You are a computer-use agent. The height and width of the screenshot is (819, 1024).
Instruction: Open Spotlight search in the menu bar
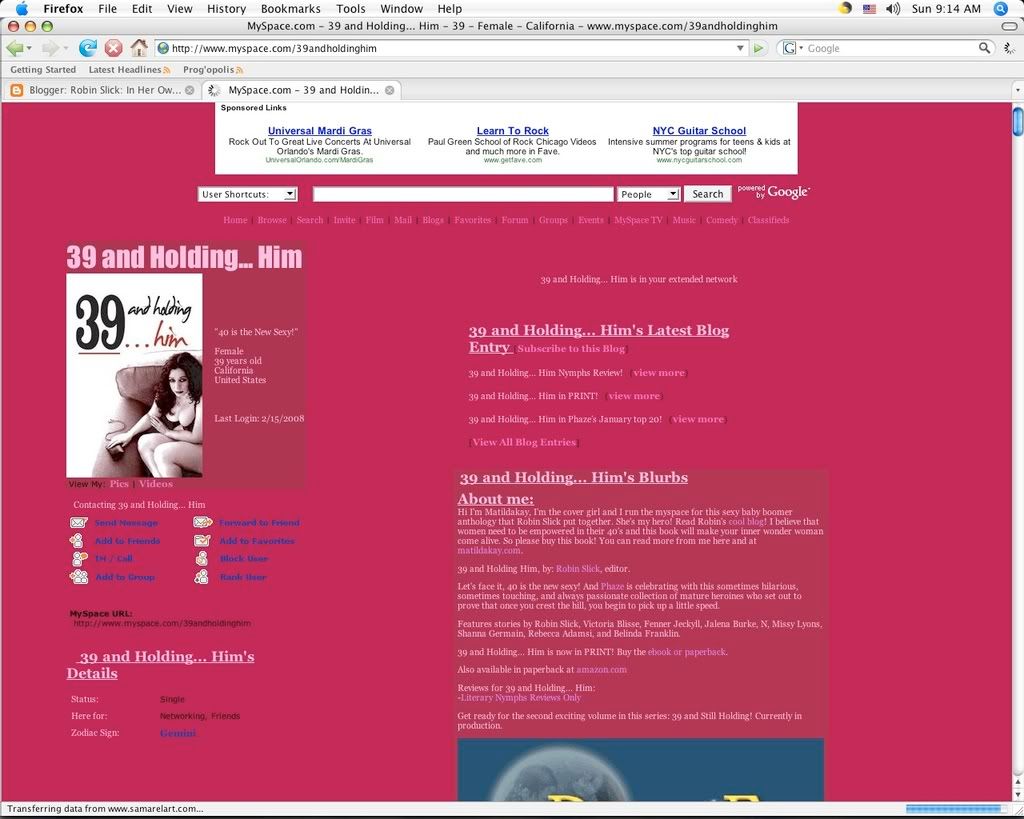click(1000, 8)
